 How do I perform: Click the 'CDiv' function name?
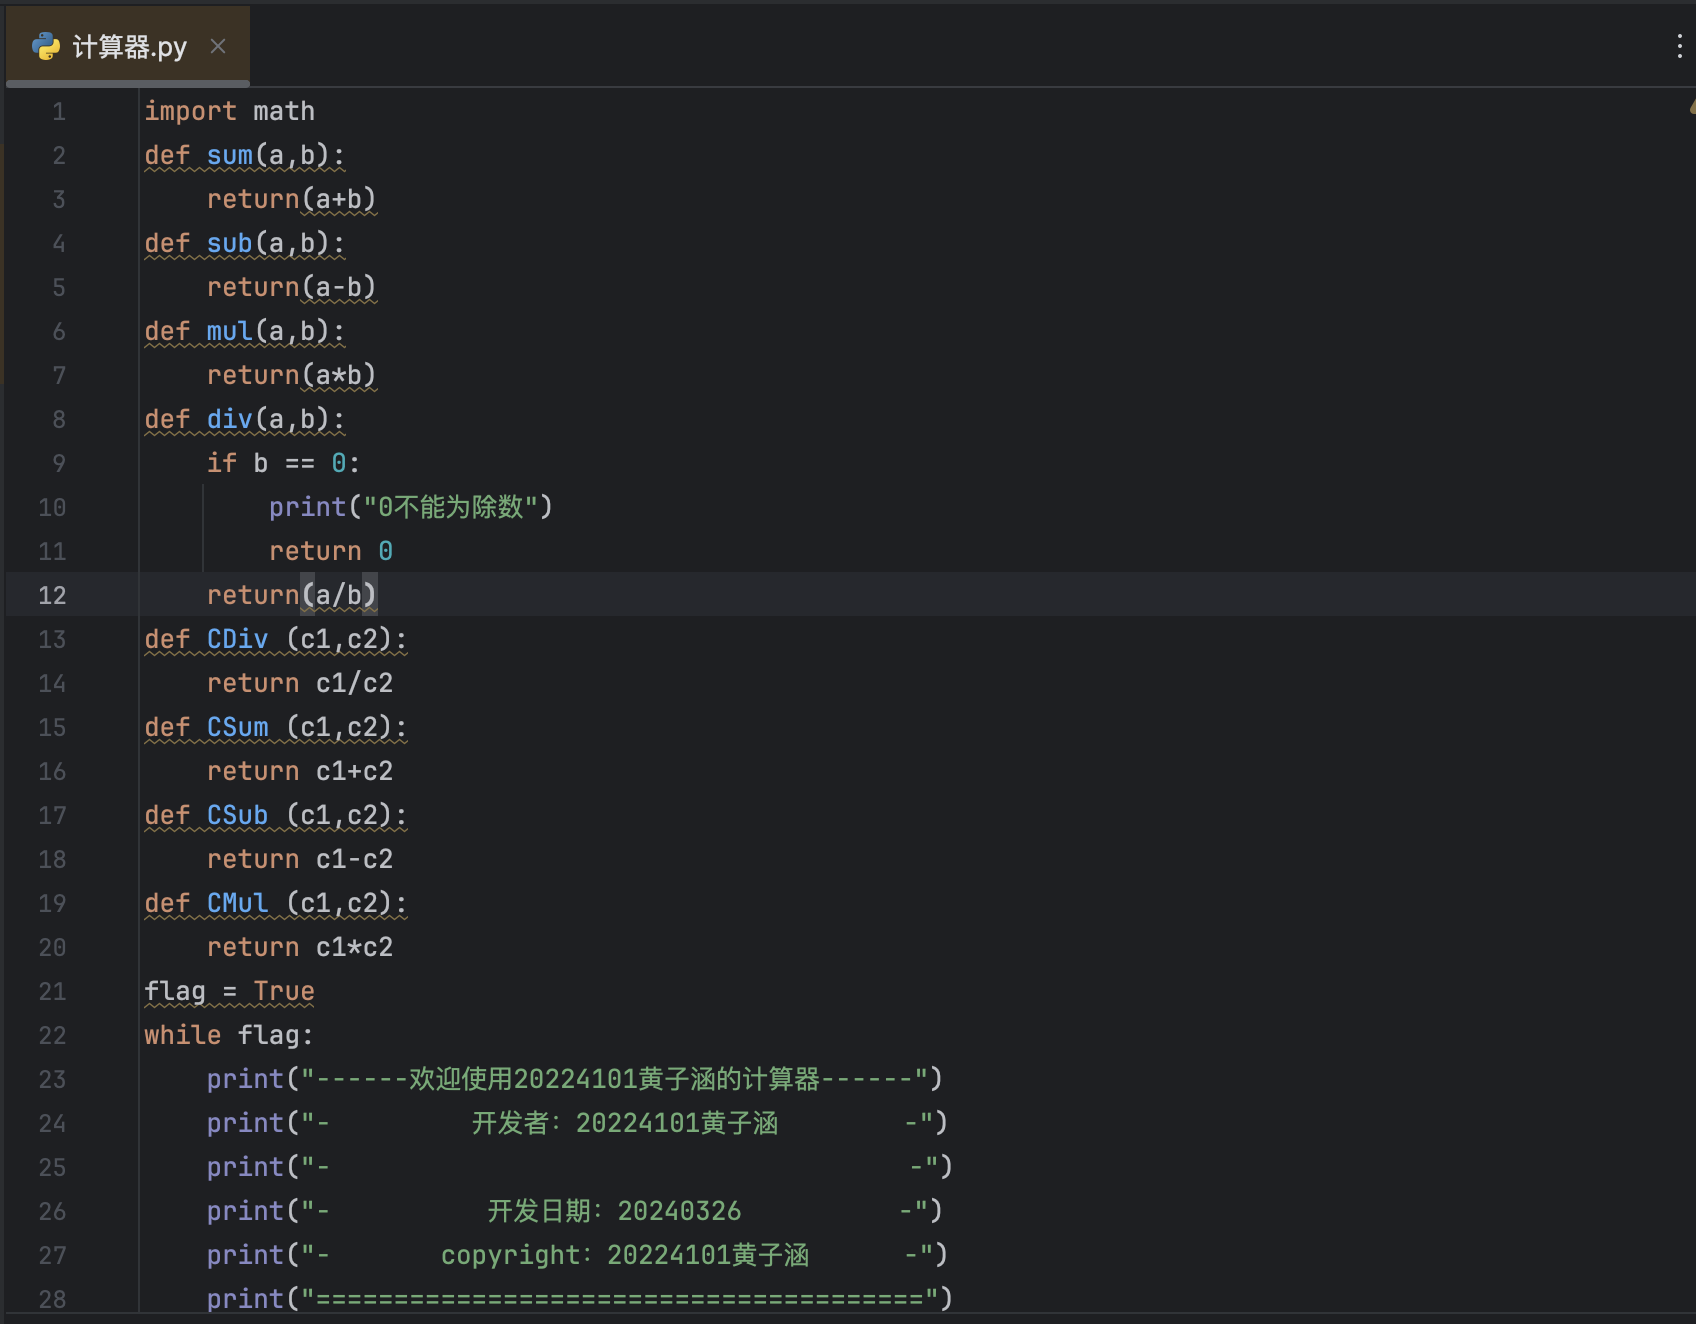(x=237, y=640)
